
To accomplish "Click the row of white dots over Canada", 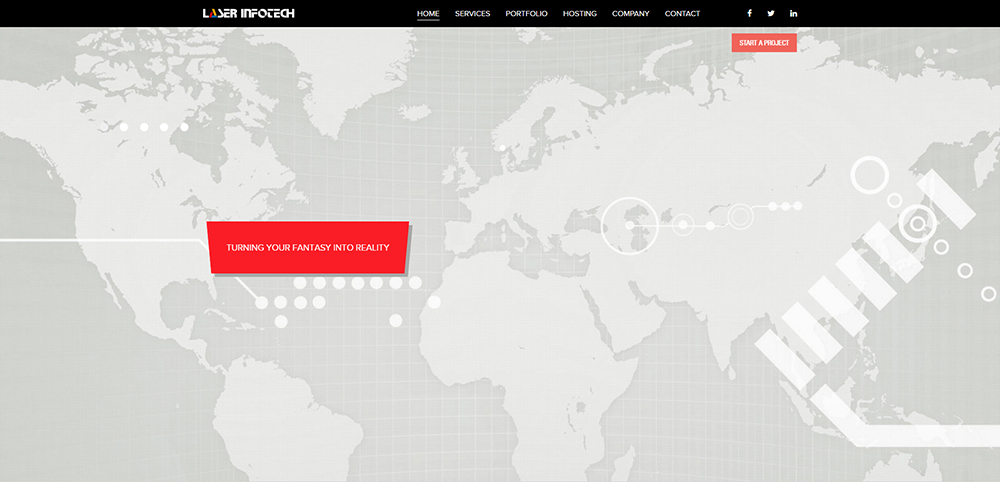I will (153, 127).
